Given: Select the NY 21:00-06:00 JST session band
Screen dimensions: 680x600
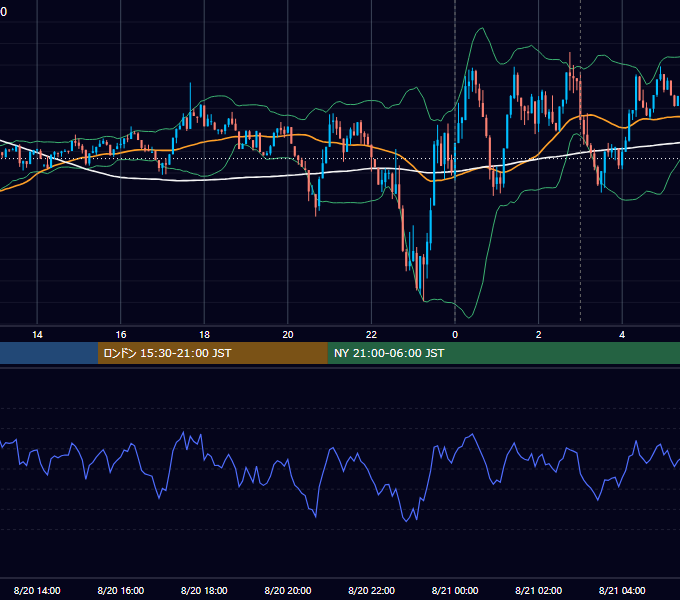Looking at the screenshot, I should 503,353.
